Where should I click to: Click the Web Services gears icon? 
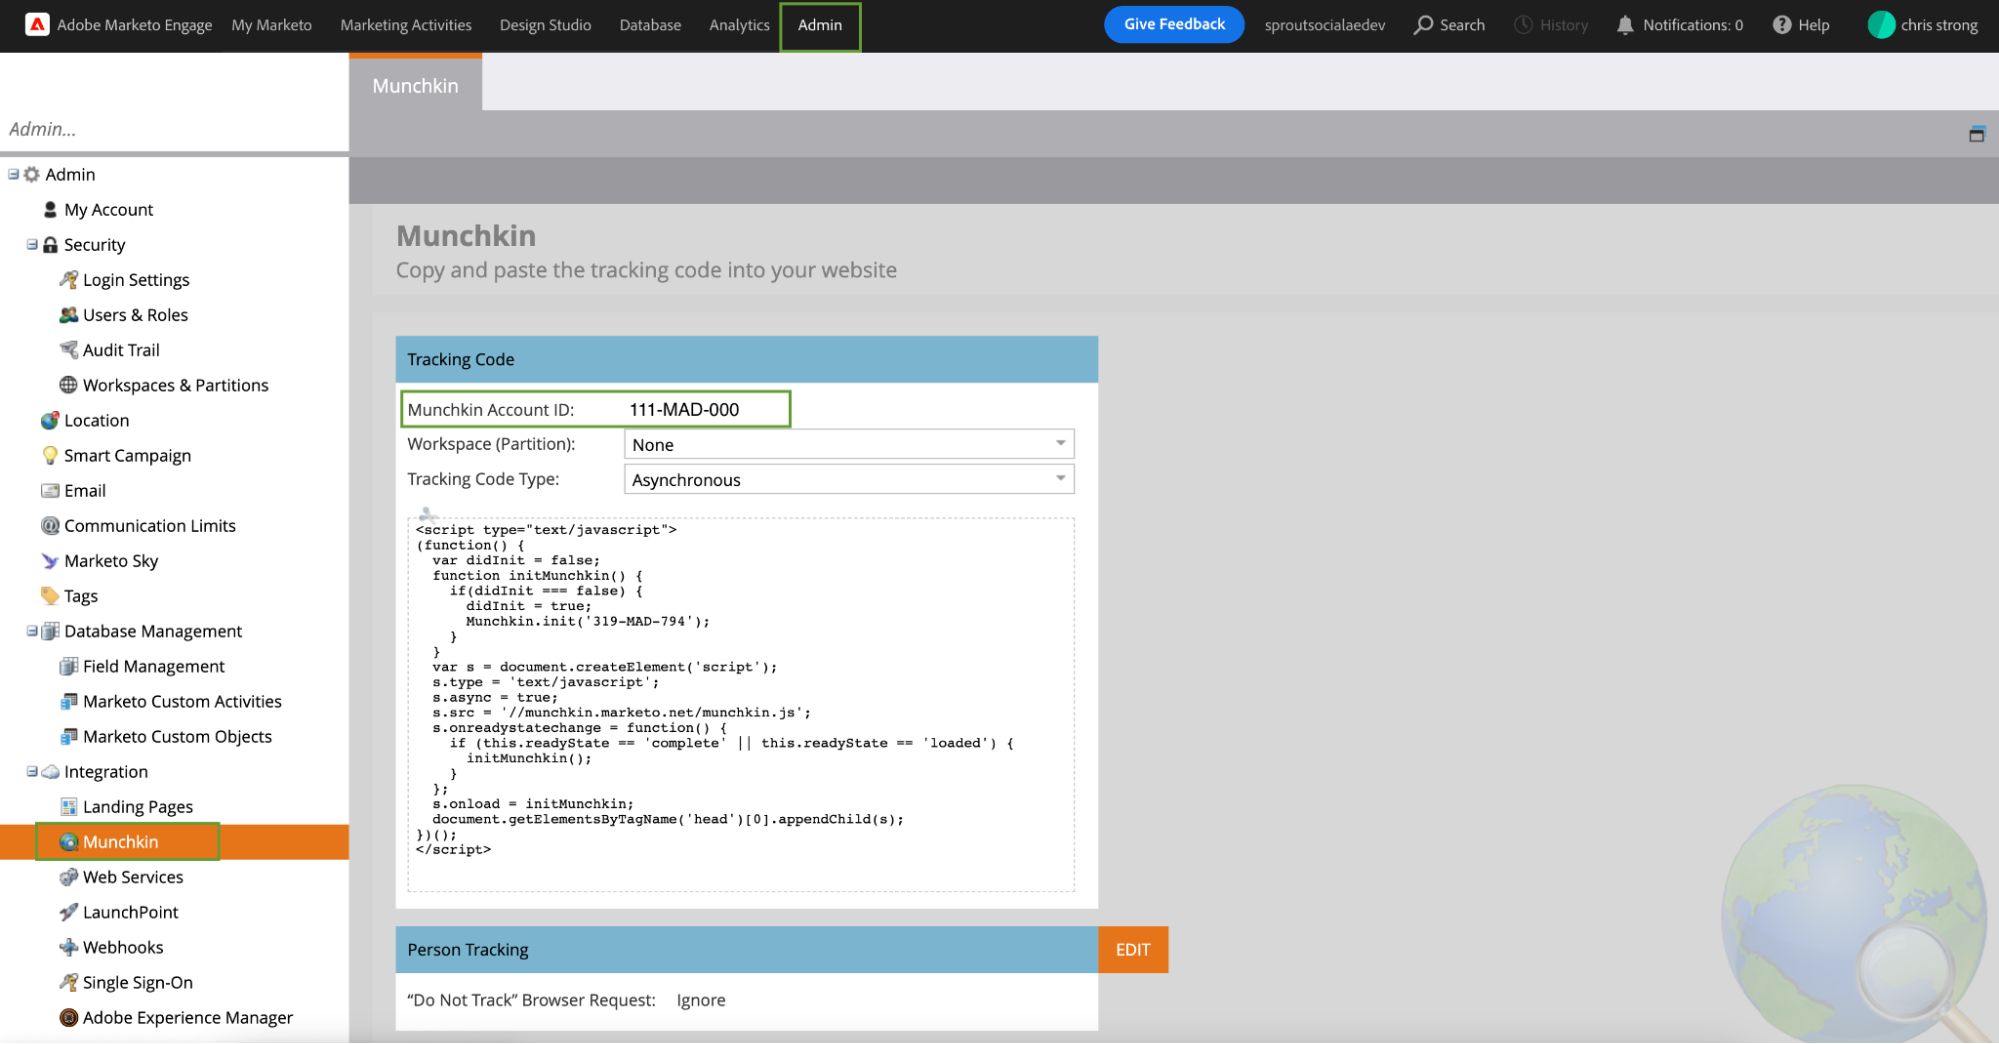tap(68, 876)
